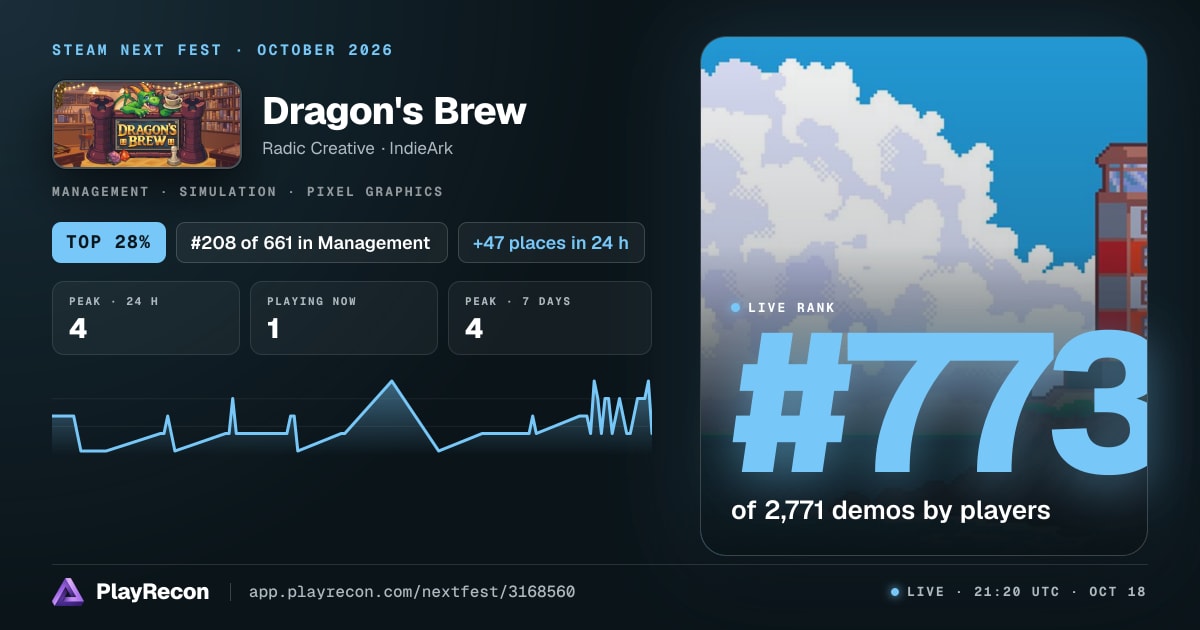Click the Dragon's Brew game thumbnail
The width and height of the screenshot is (1200, 630).
click(147, 124)
